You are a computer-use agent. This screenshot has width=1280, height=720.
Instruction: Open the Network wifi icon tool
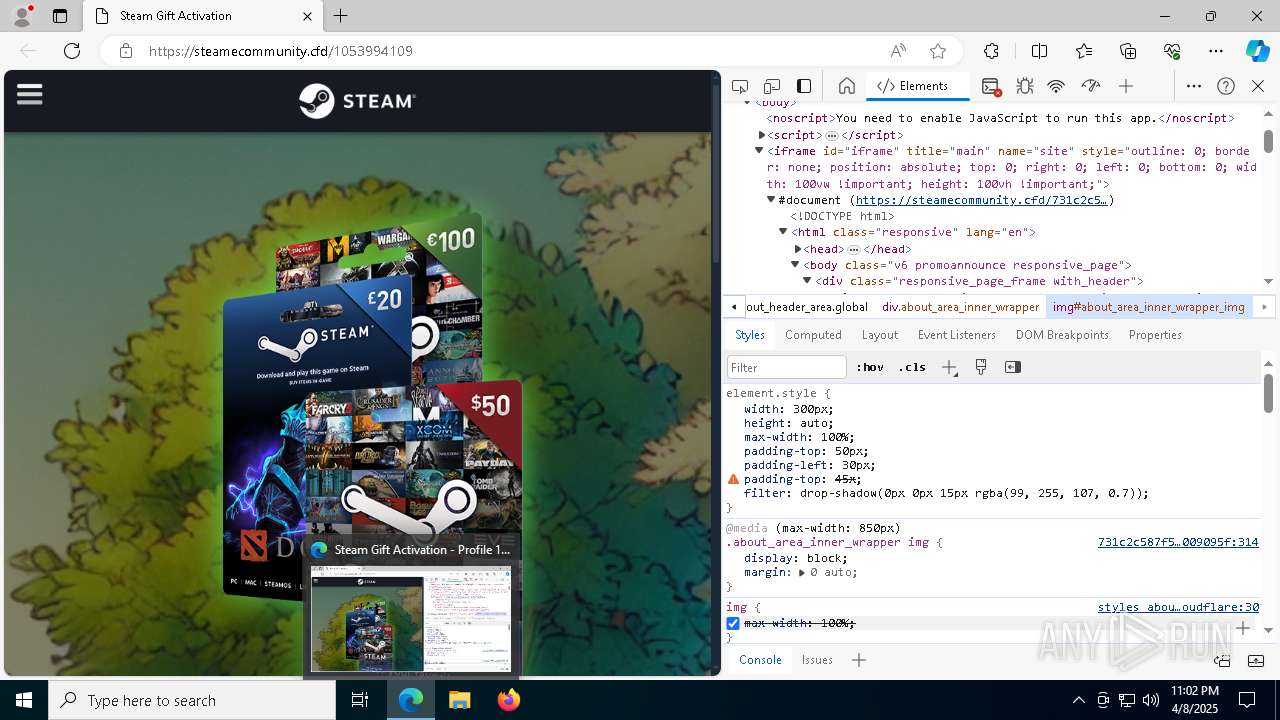(1056, 86)
